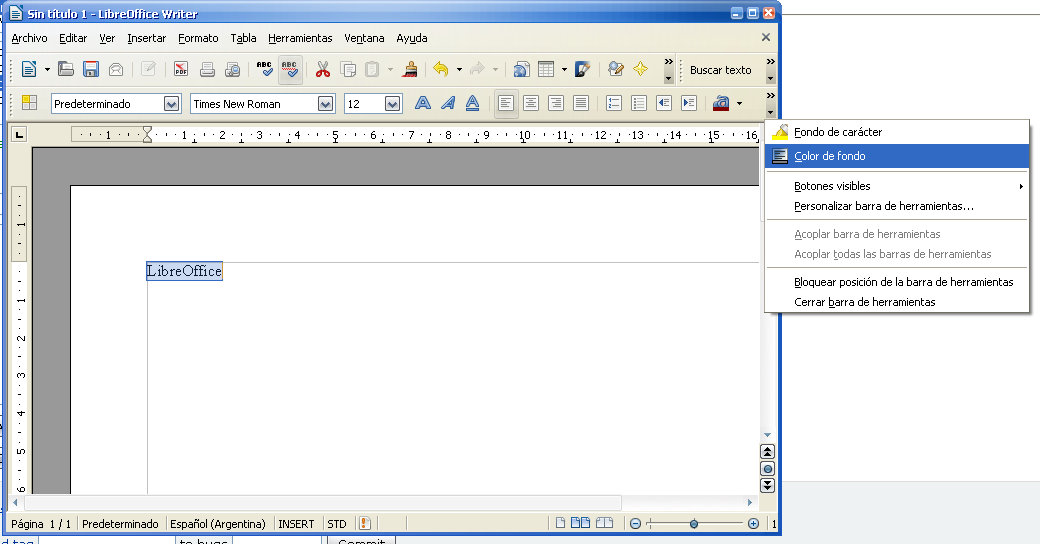Export document directly as PDF
Image resolution: width=1040 pixels, height=544 pixels.
click(181, 69)
